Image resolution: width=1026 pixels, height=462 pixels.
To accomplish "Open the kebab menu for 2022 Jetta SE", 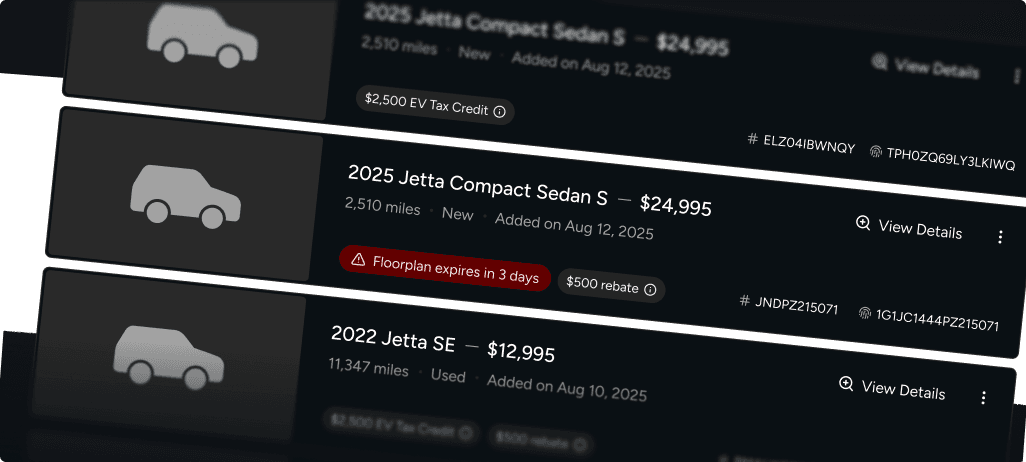I will pyautogui.click(x=983, y=397).
